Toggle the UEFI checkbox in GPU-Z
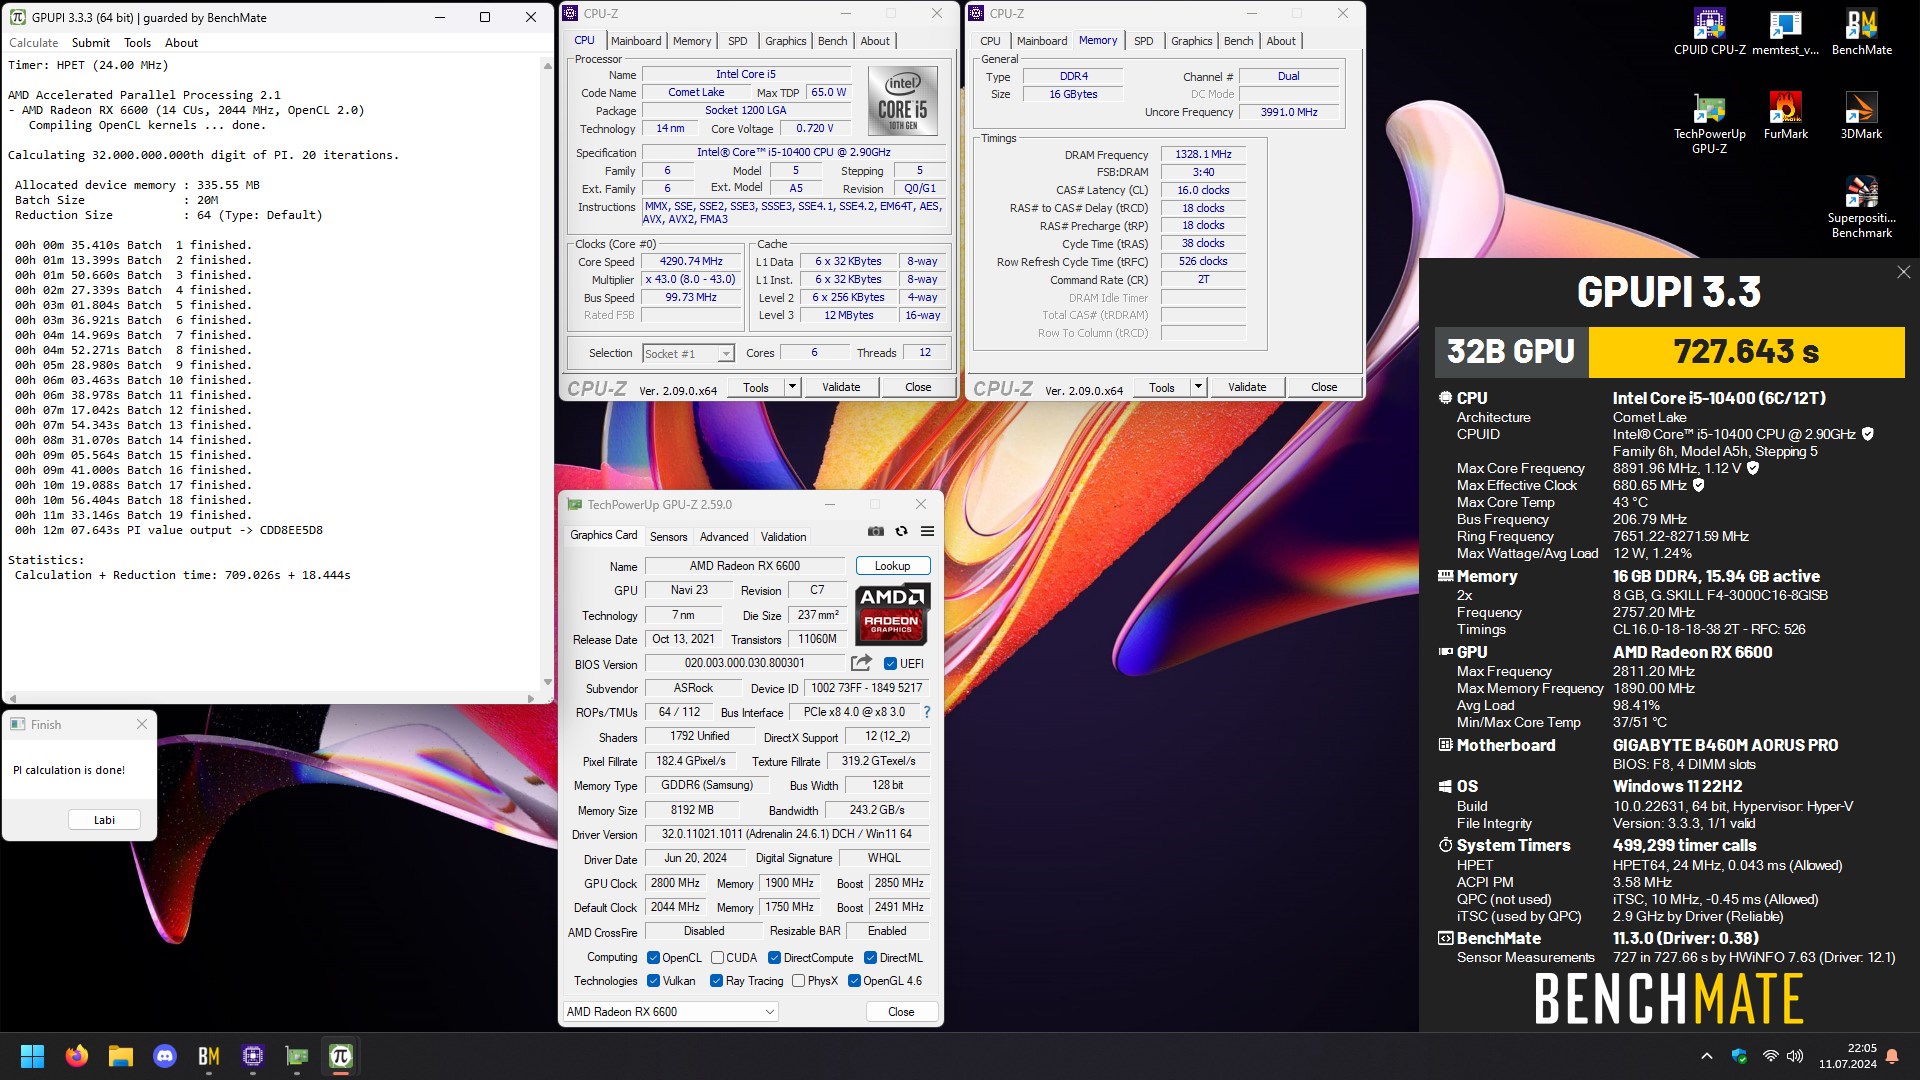The width and height of the screenshot is (1920, 1080). tap(890, 663)
